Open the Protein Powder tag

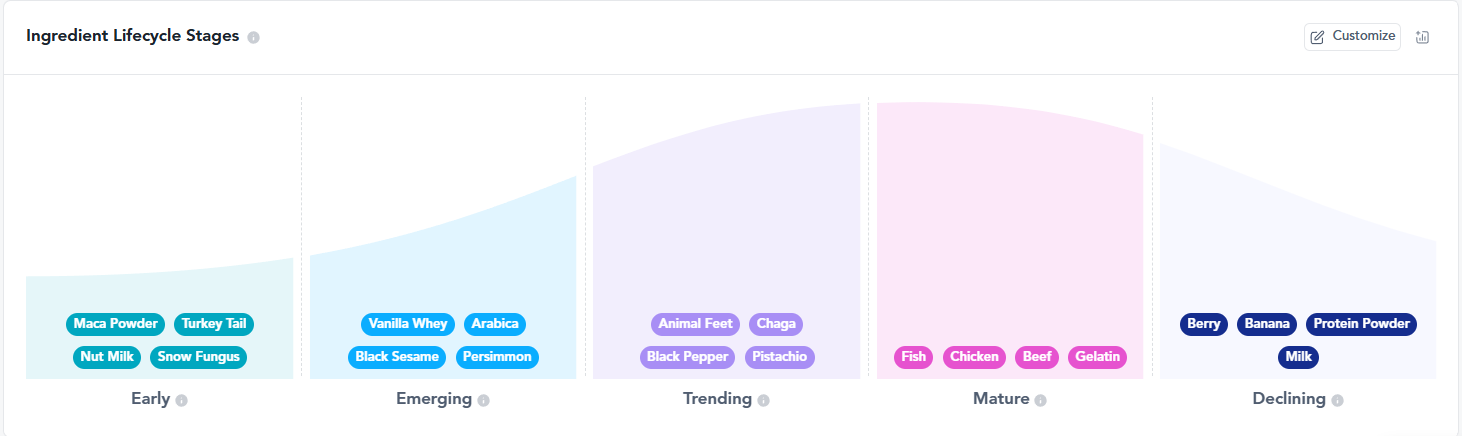click(x=1361, y=324)
